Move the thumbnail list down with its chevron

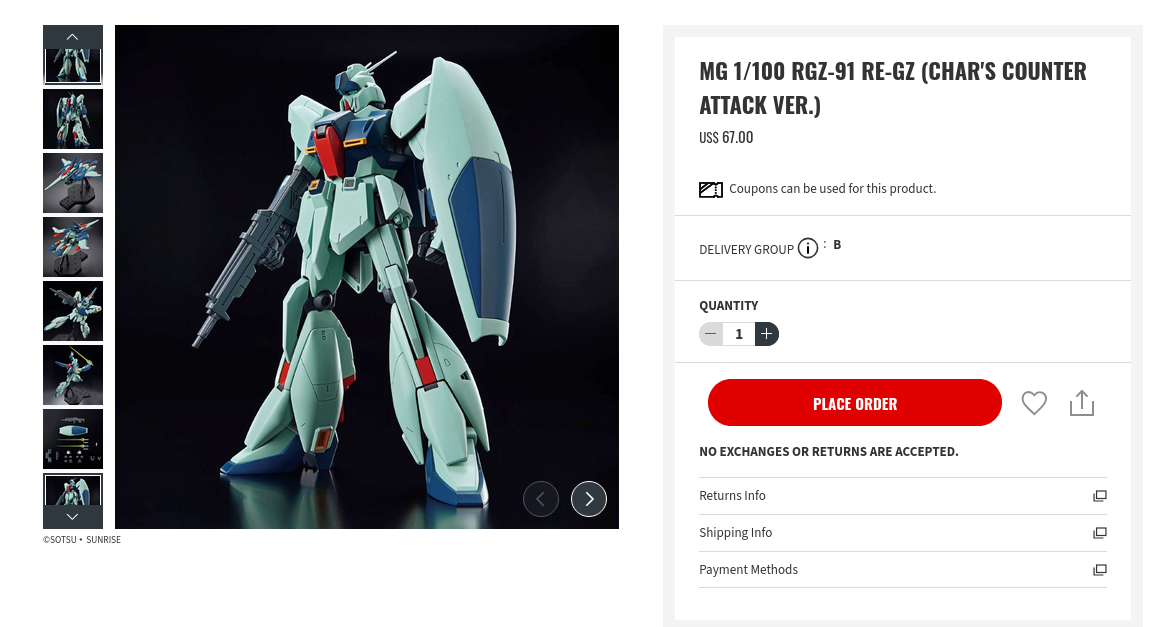[72, 517]
